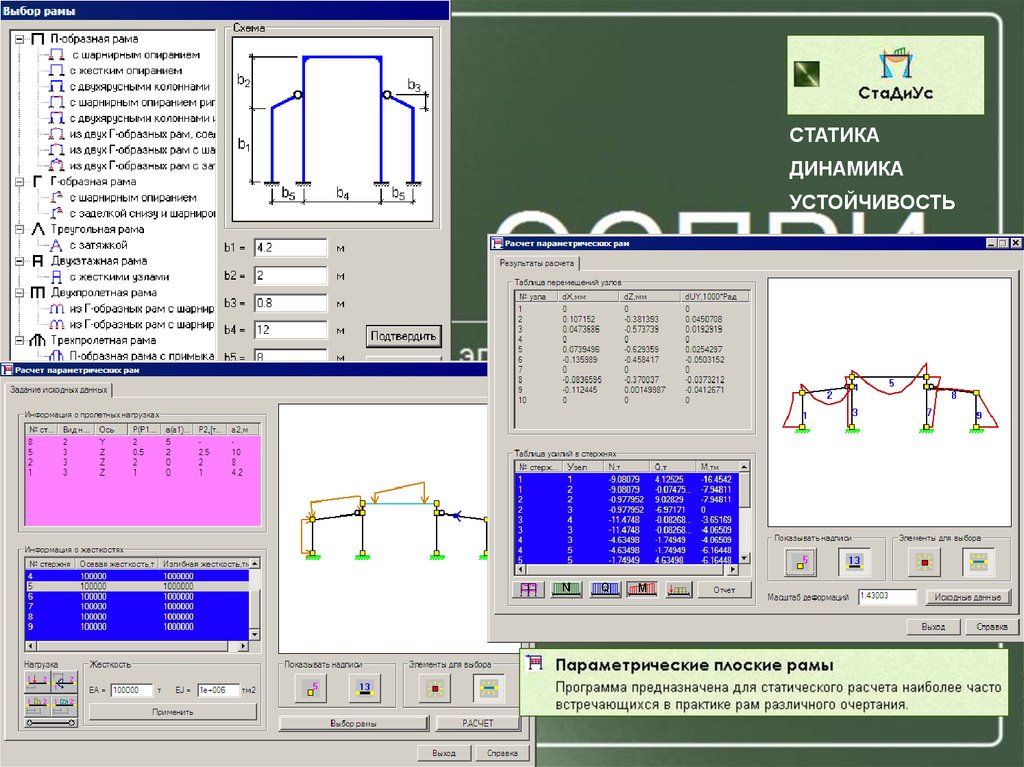
Task: Click the deformed frame icon under forces table
Action: [x=528, y=590]
